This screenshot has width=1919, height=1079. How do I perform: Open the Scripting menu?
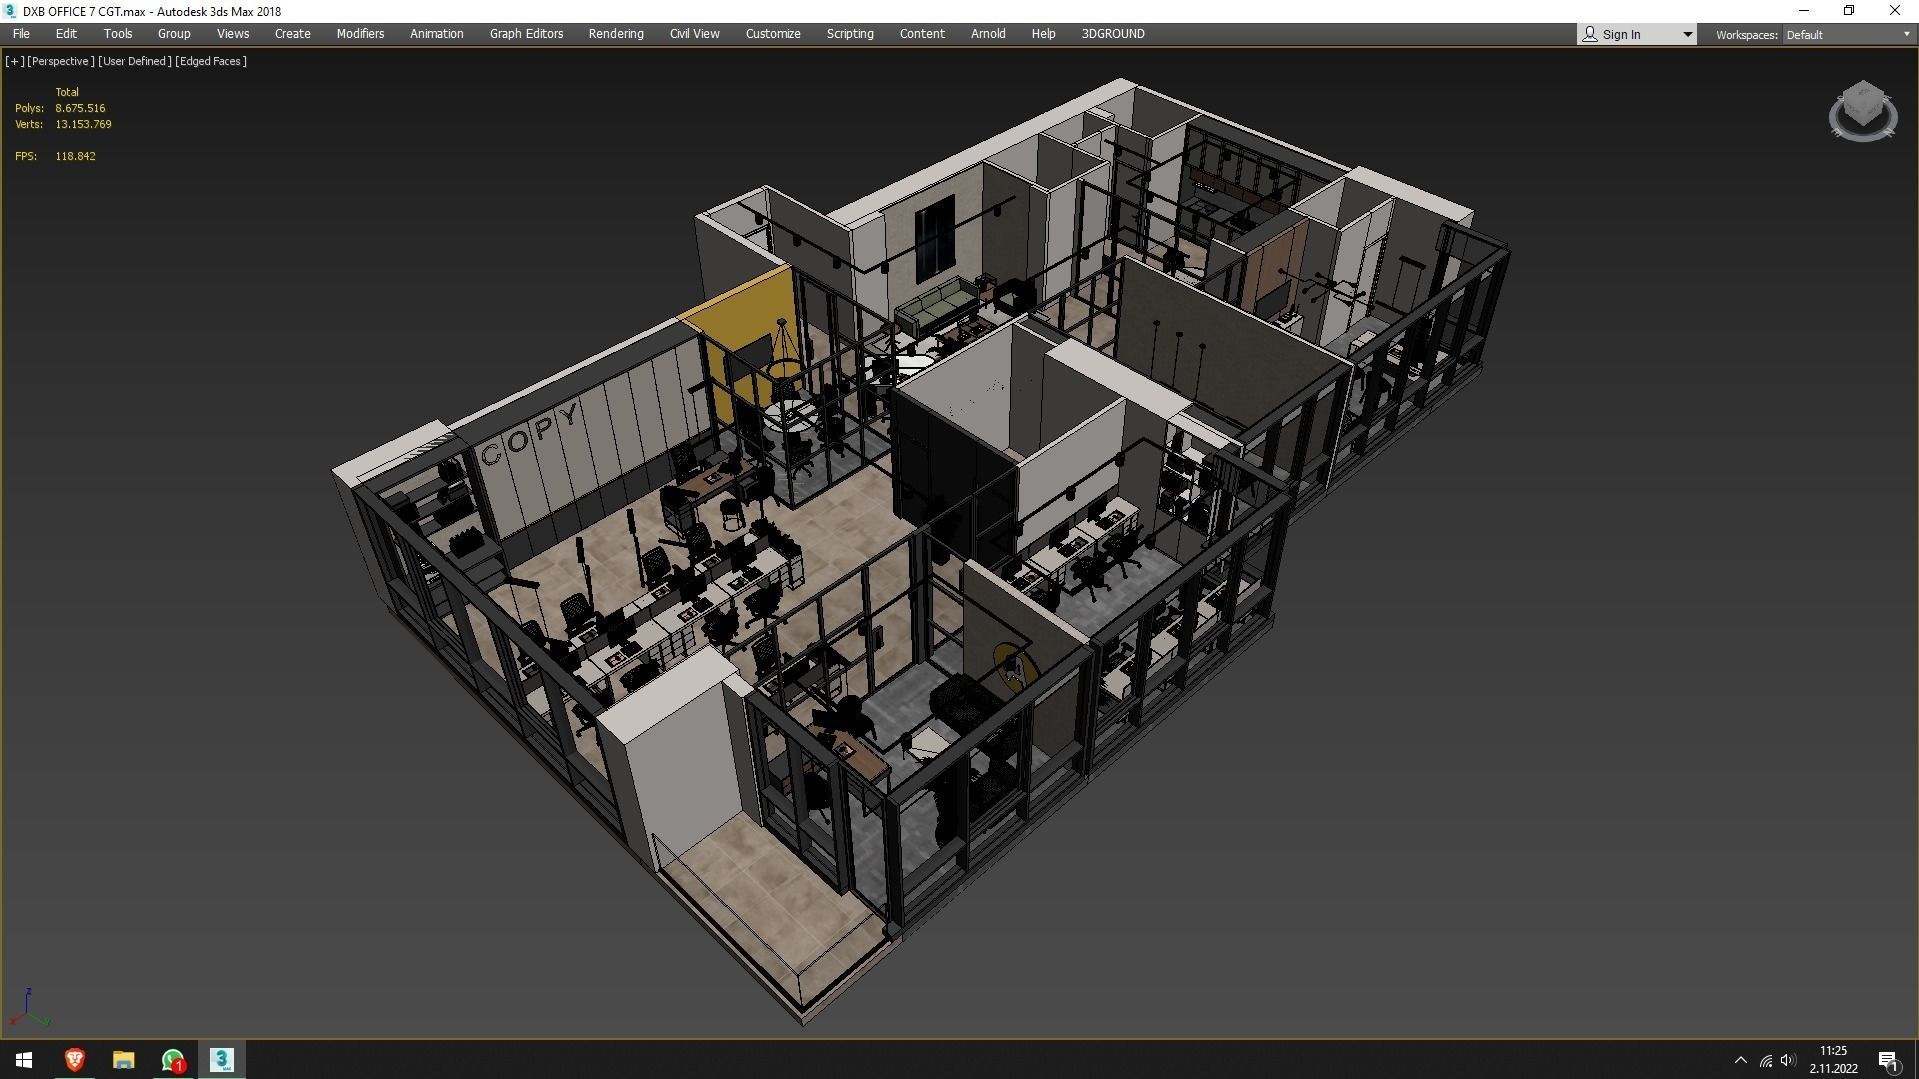point(850,34)
